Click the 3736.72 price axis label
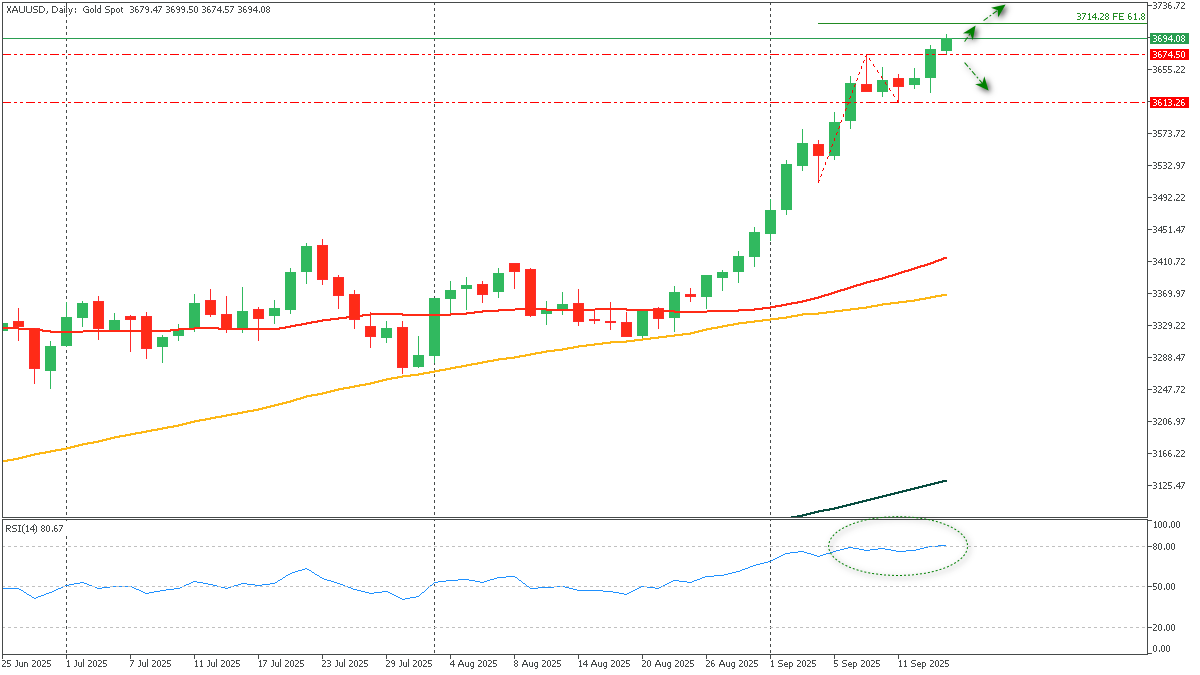 [1169, 6]
